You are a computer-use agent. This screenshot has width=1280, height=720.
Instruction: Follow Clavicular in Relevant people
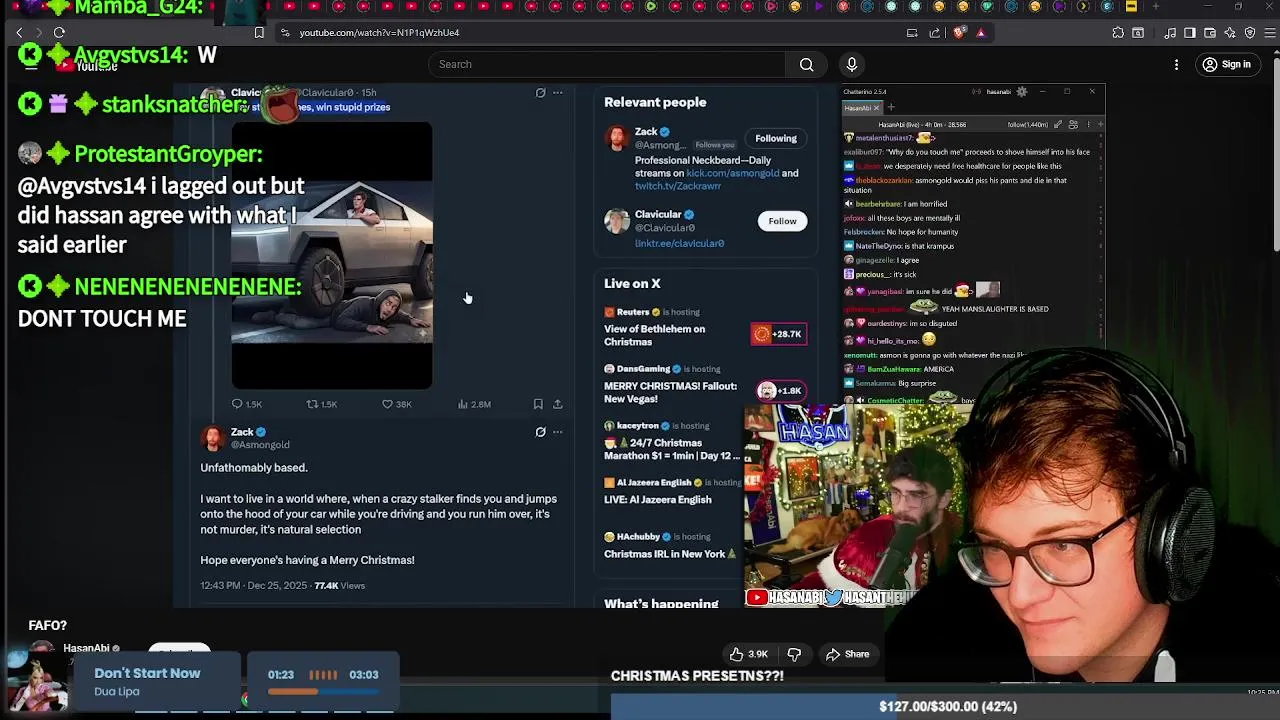[x=782, y=221]
